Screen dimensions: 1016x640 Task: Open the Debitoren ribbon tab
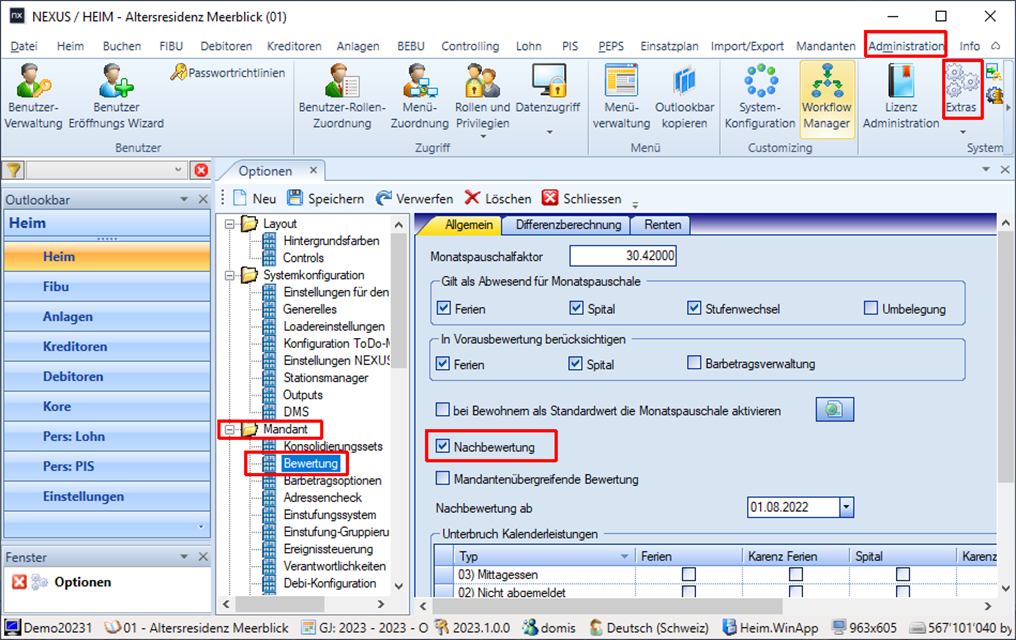[226, 46]
